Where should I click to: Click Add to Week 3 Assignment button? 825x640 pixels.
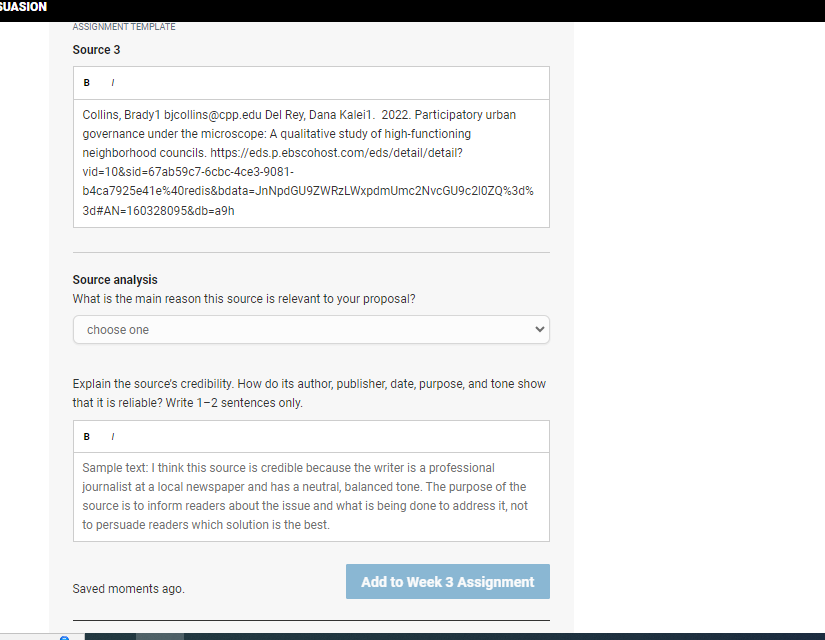pyautogui.click(x=448, y=582)
